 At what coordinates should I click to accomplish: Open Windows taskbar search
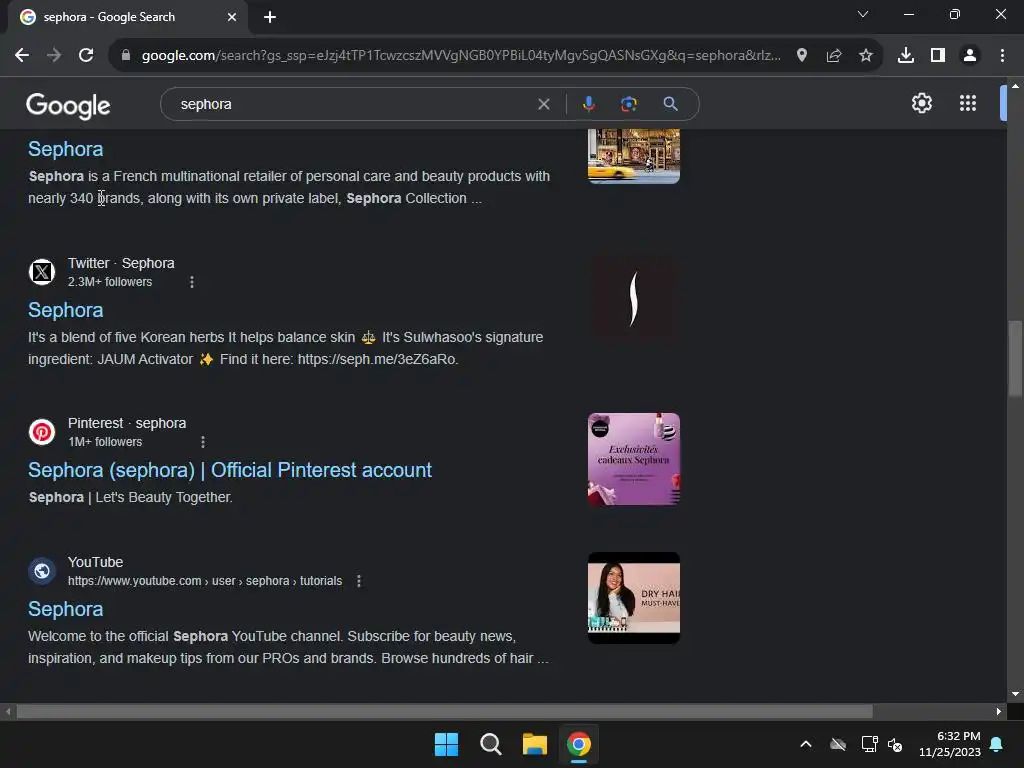pos(490,744)
